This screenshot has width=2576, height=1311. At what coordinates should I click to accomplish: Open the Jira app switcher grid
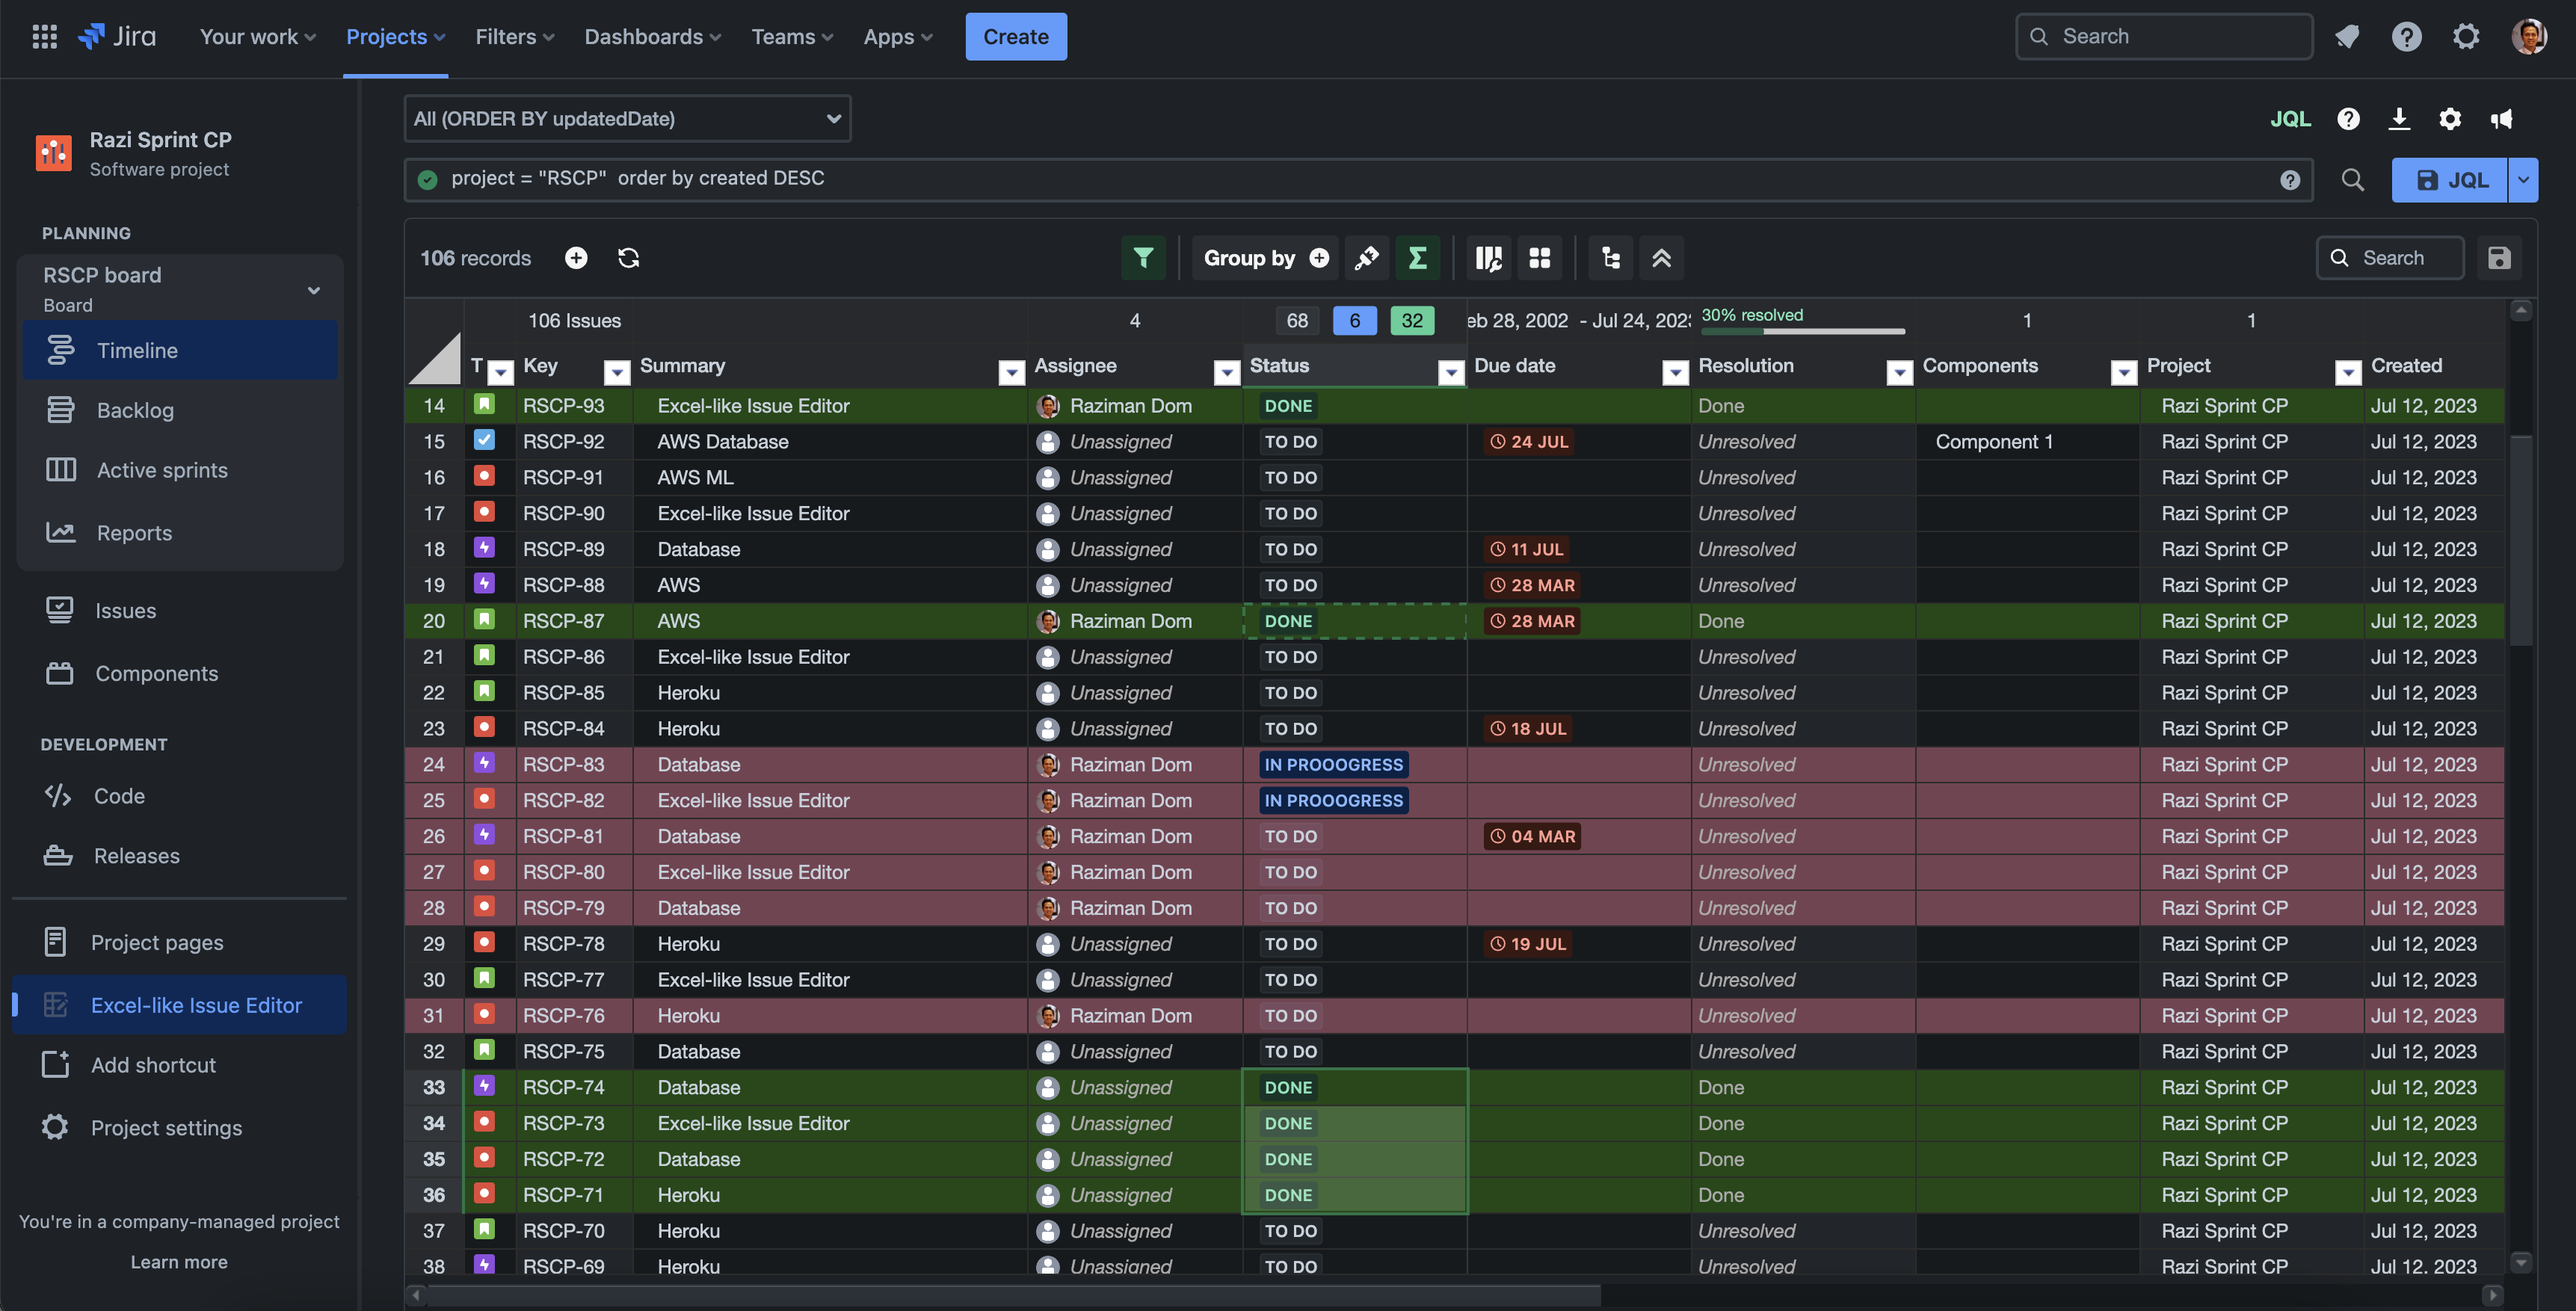(x=44, y=37)
